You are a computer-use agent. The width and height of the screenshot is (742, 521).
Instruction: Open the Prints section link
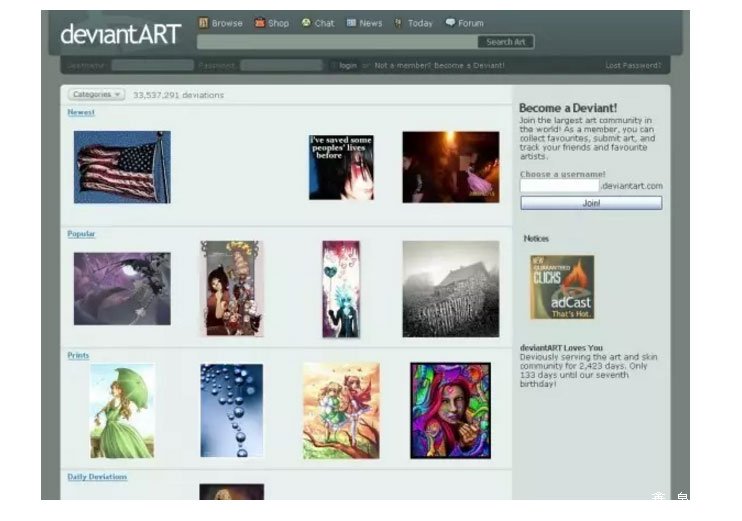point(78,355)
